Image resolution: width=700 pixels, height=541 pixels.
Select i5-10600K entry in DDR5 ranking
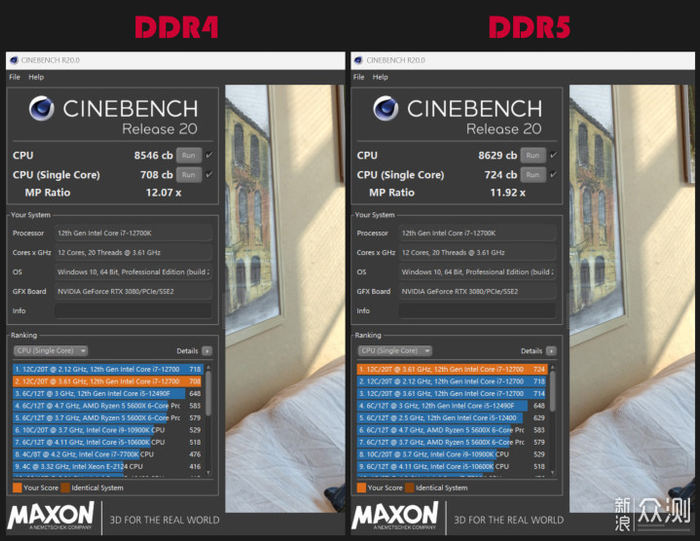[452, 466]
